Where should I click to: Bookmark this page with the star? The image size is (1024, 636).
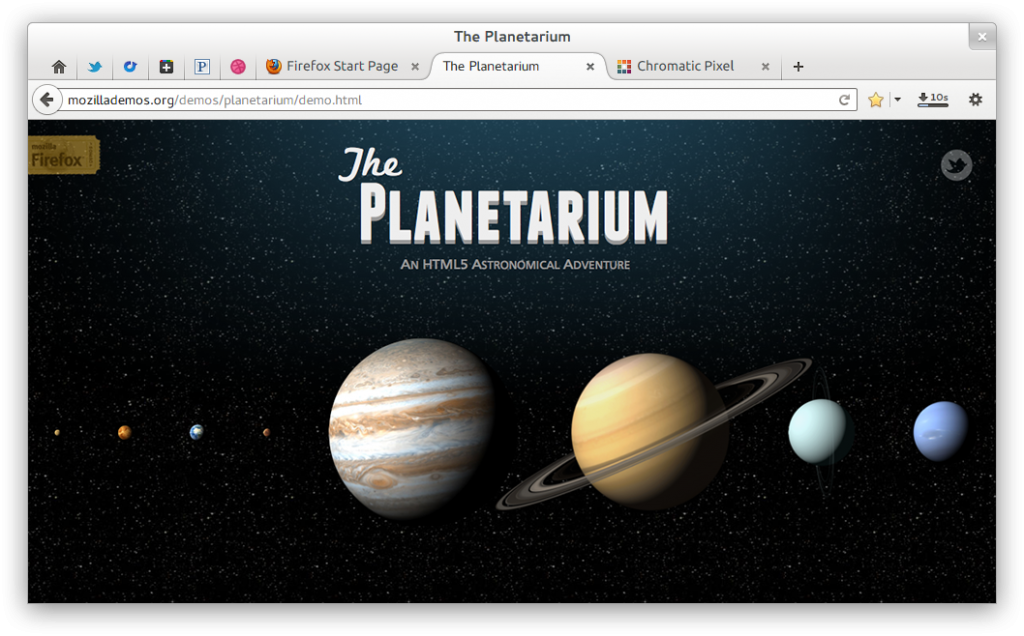[x=875, y=100]
